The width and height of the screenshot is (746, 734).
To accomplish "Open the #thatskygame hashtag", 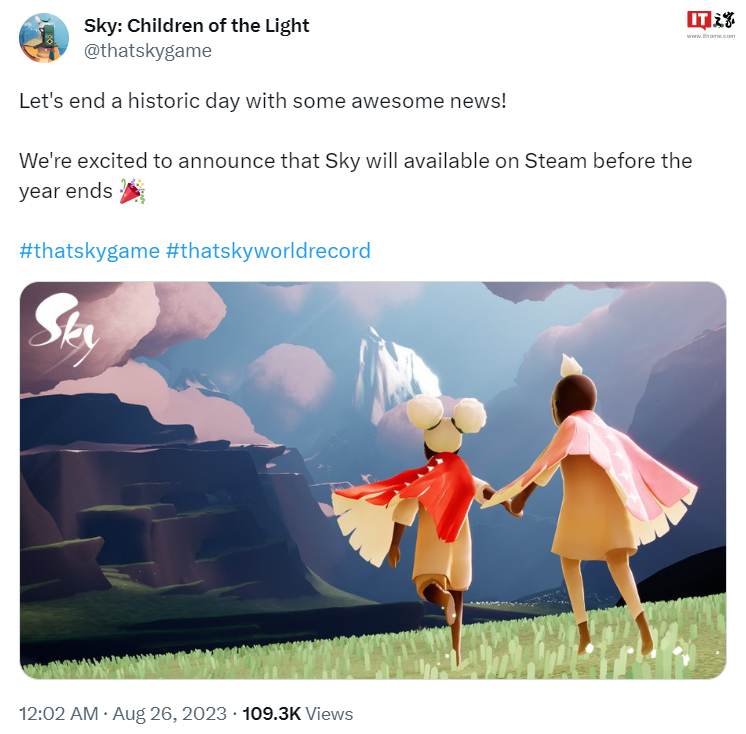I will coord(89,251).
